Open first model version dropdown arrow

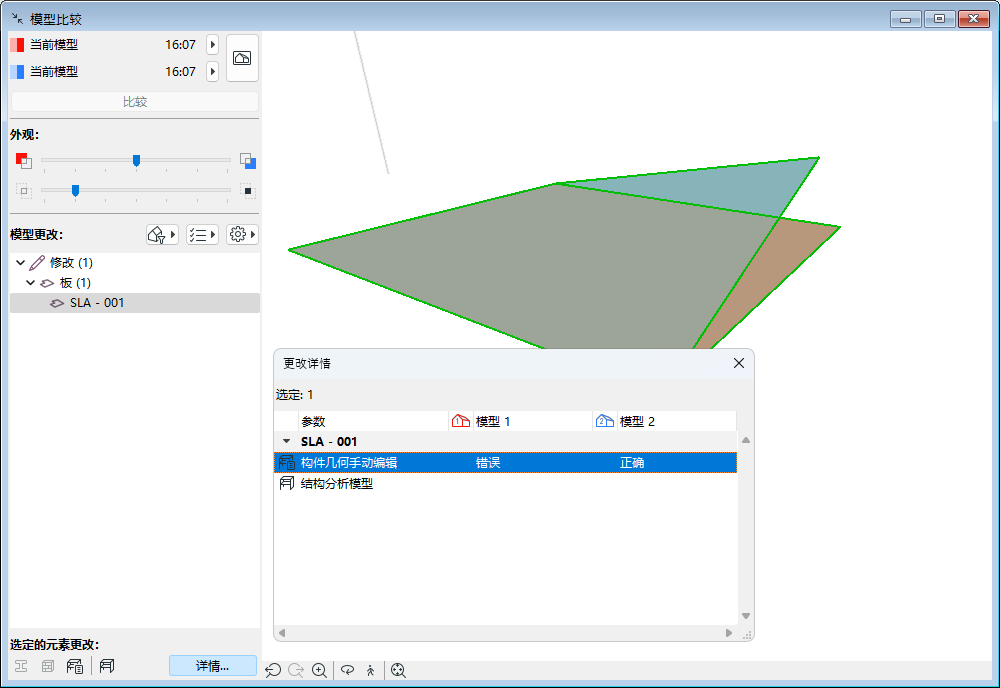pyautogui.click(x=212, y=45)
